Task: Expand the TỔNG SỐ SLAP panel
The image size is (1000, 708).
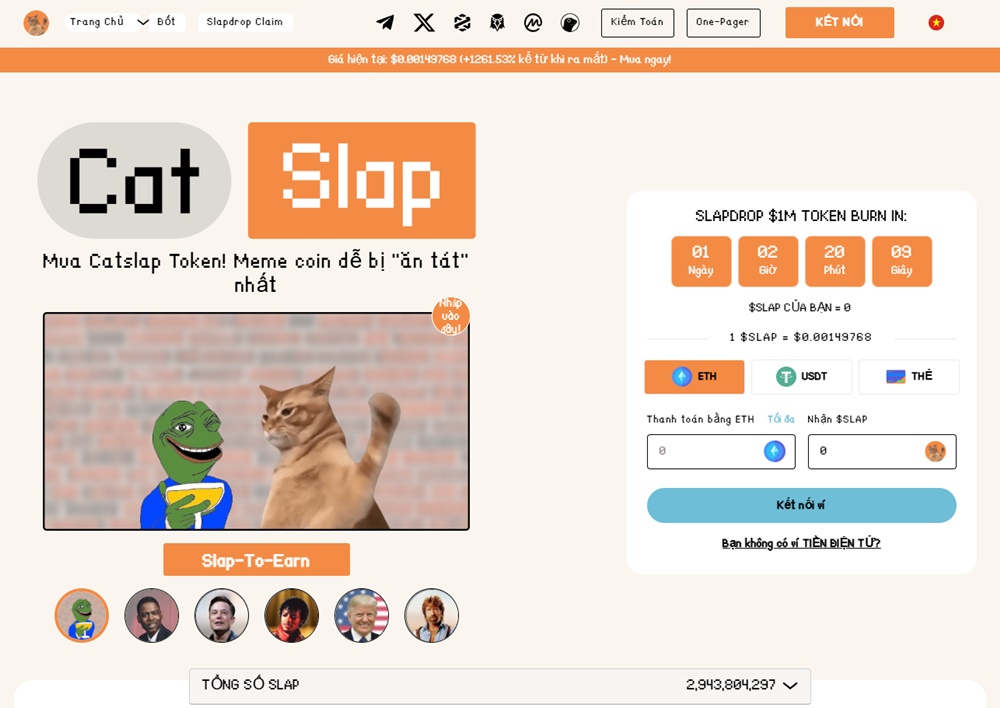Action: pos(500,685)
